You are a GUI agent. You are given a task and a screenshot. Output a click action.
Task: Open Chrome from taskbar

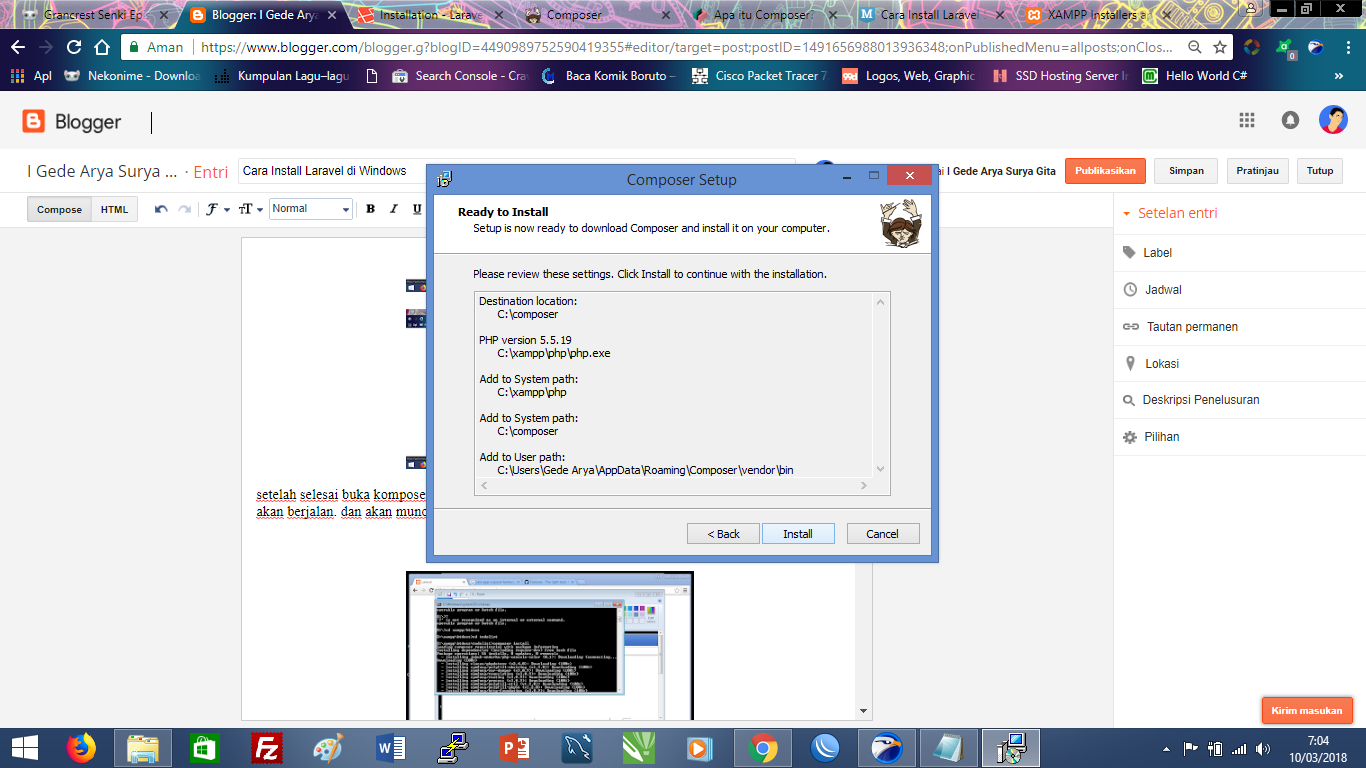coord(762,748)
